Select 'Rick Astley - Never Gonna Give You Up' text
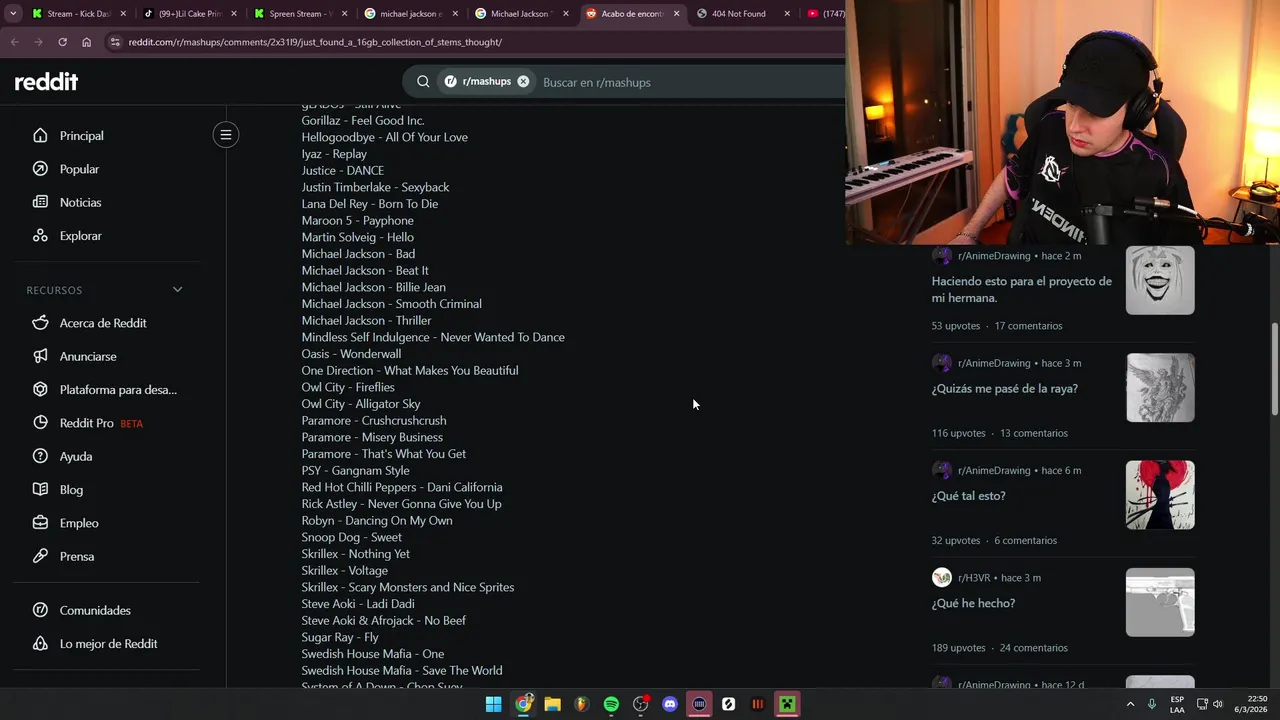 click(401, 504)
